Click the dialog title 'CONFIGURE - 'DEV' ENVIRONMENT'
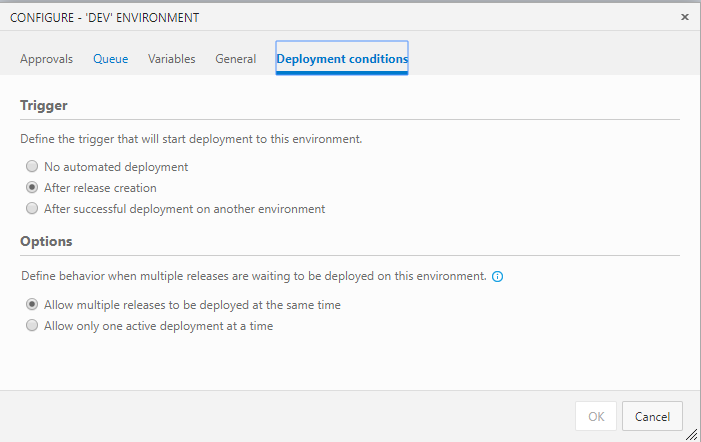Image resolution: width=701 pixels, height=442 pixels. 104,17
